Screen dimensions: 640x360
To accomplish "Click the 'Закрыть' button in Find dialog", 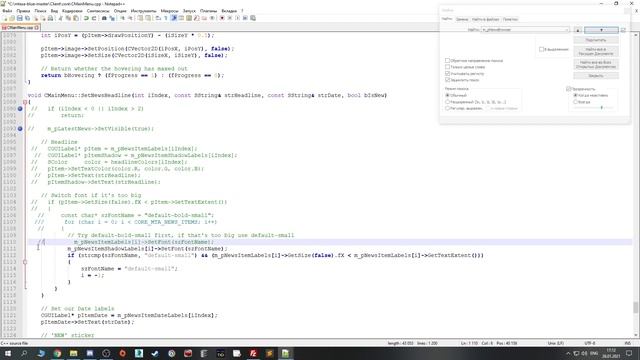I will (596, 76).
